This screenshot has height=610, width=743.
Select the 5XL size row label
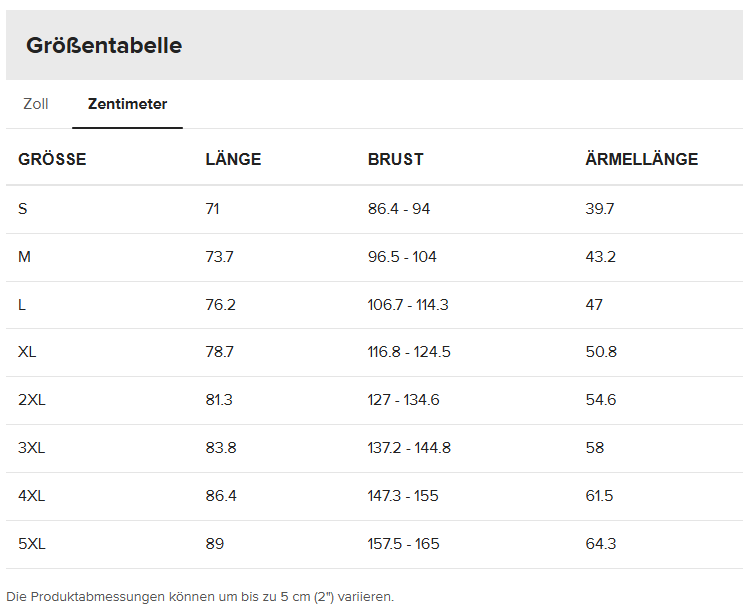click(x=32, y=544)
